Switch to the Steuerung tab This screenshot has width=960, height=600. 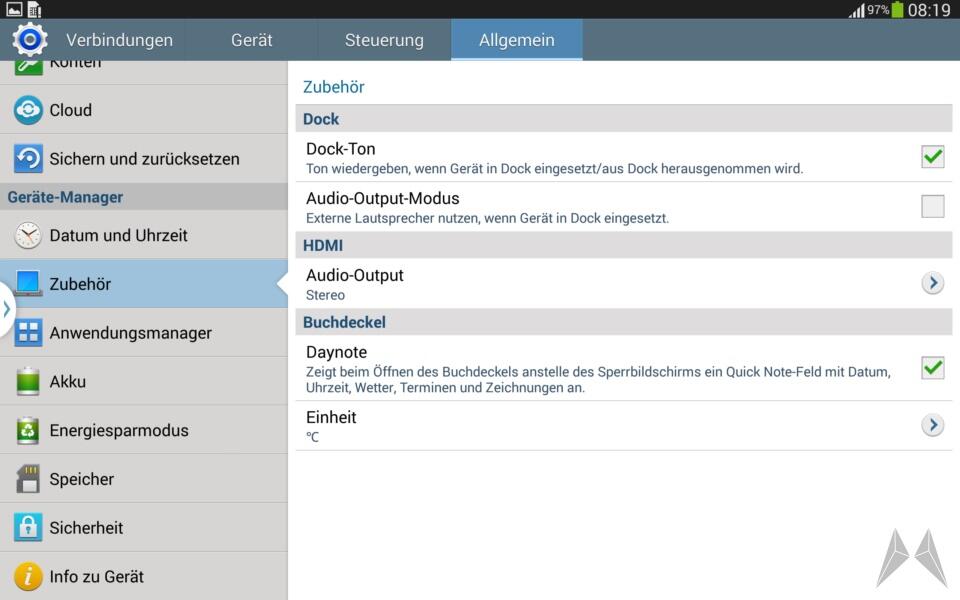click(384, 40)
